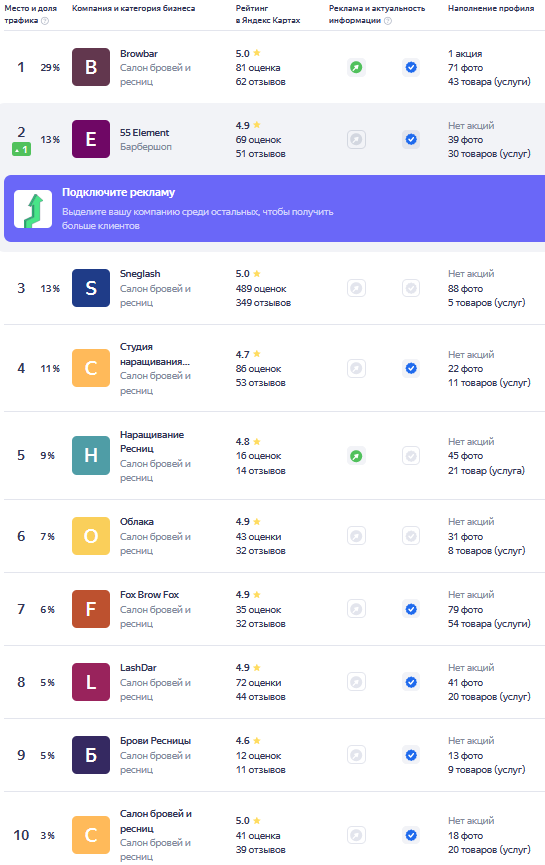Click the grey advertising icon in Sneglash row
Screen dimensions: 545x865
click(x=356, y=288)
